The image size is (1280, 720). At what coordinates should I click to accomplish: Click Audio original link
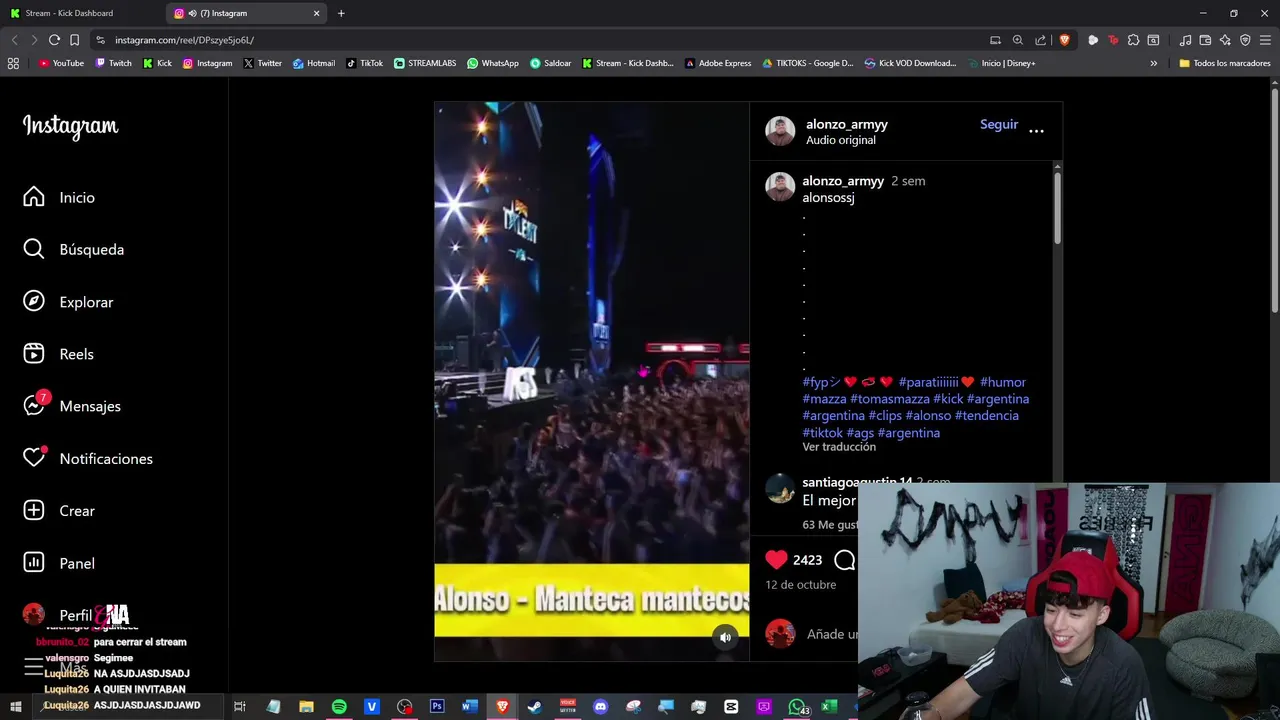click(841, 140)
